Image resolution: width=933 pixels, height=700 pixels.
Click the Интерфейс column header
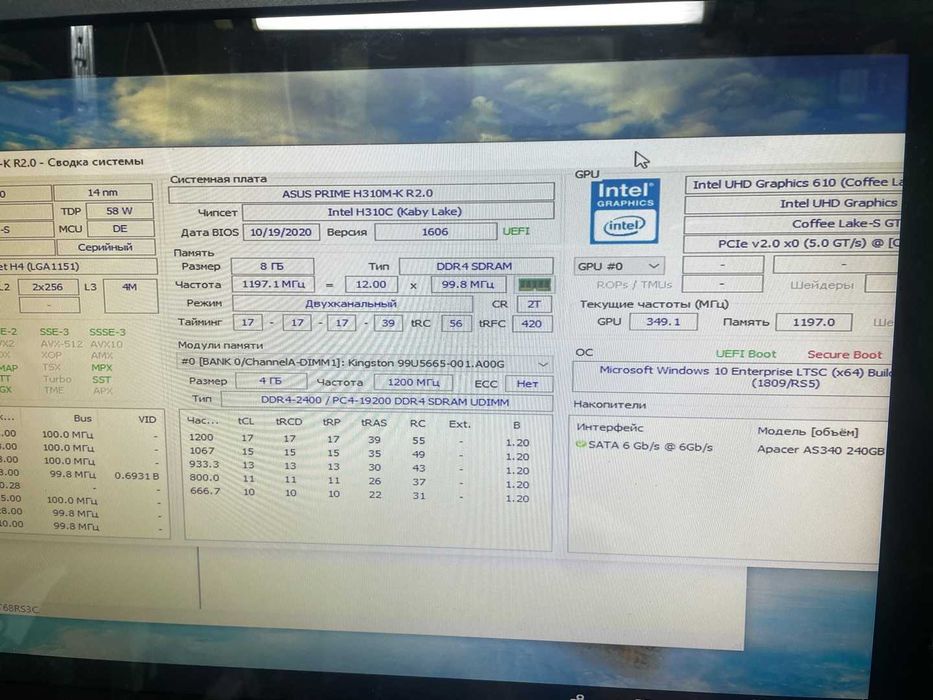pos(610,427)
